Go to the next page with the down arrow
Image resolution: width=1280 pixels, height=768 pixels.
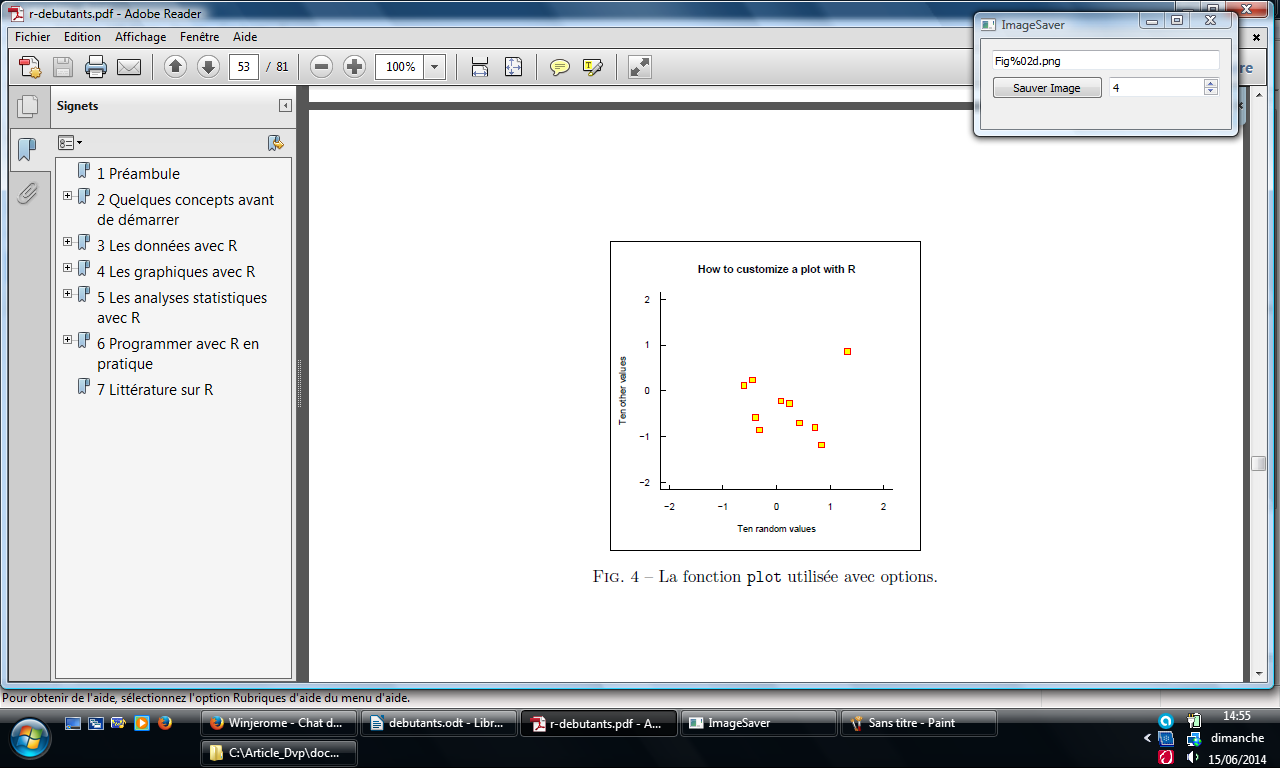click(x=208, y=67)
